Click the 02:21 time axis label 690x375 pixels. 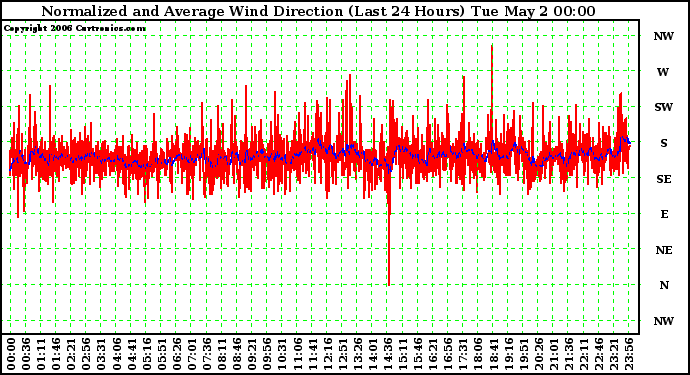pyautogui.click(x=71, y=354)
